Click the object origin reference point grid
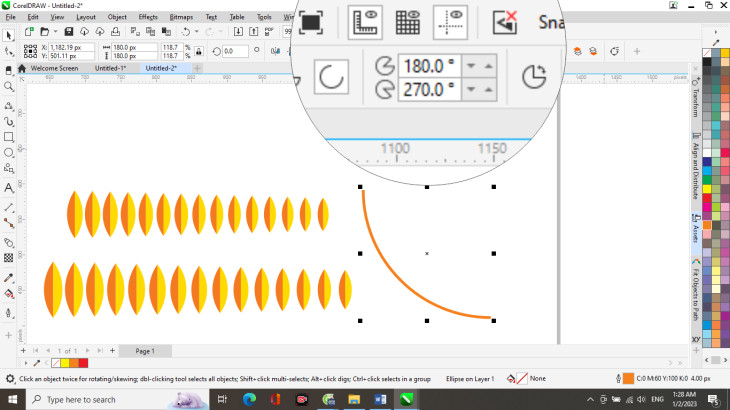Screen dimensions: 730x410 pyautogui.click(x=30, y=51)
